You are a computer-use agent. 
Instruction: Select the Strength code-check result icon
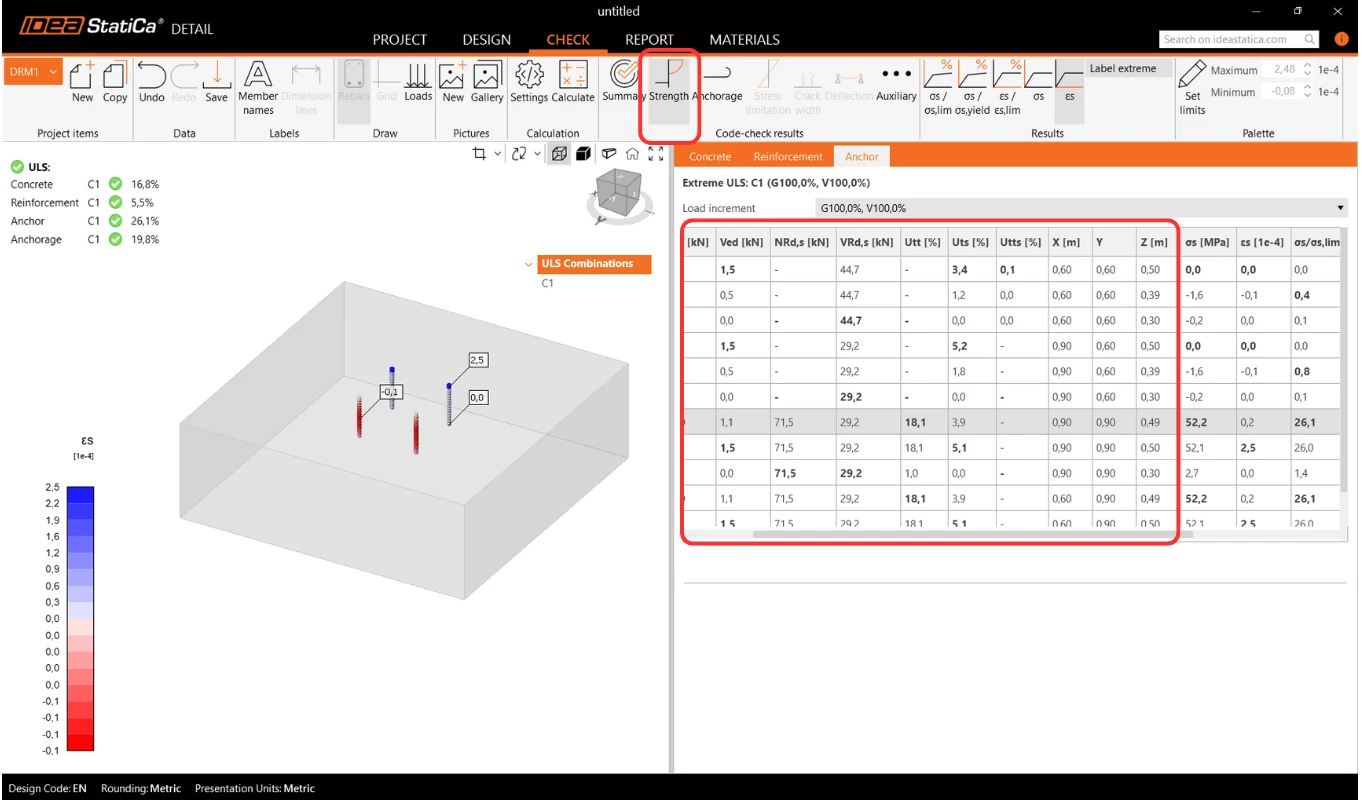tap(669, 81)
